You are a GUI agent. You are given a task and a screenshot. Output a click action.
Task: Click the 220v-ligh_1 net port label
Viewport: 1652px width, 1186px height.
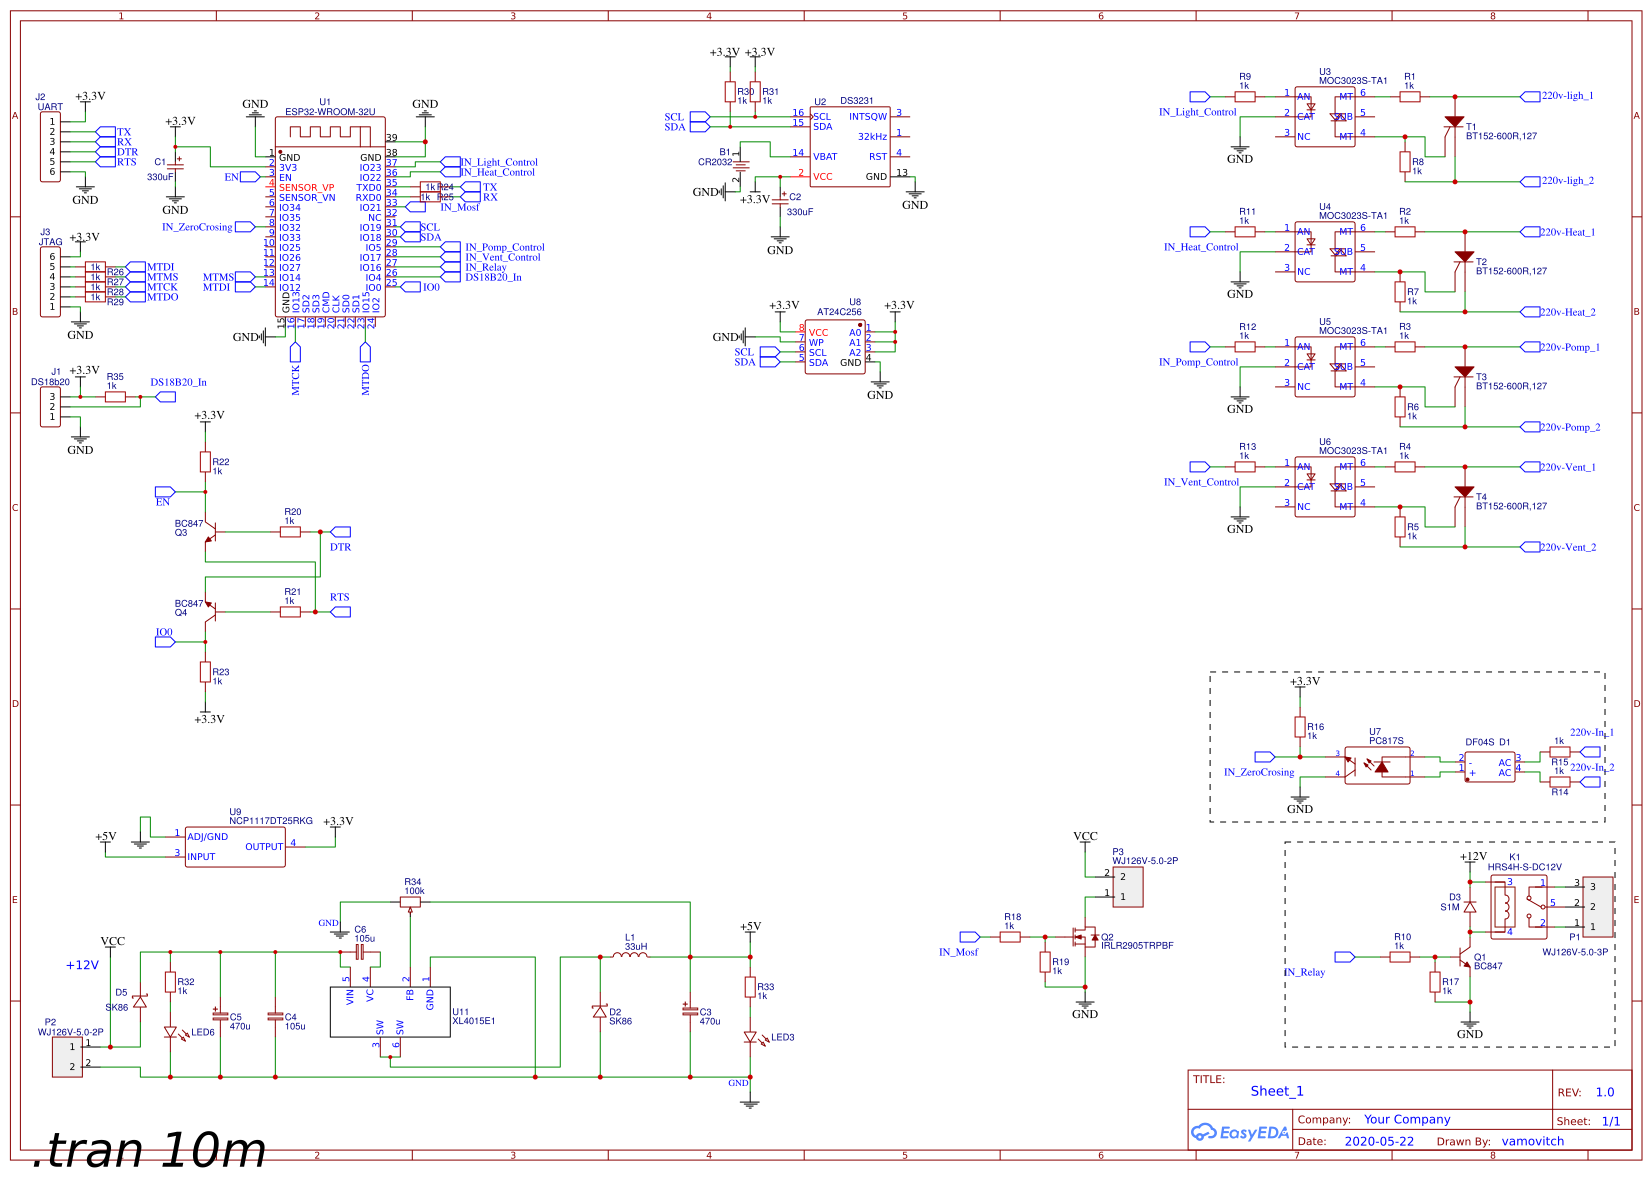(1566, 96)
